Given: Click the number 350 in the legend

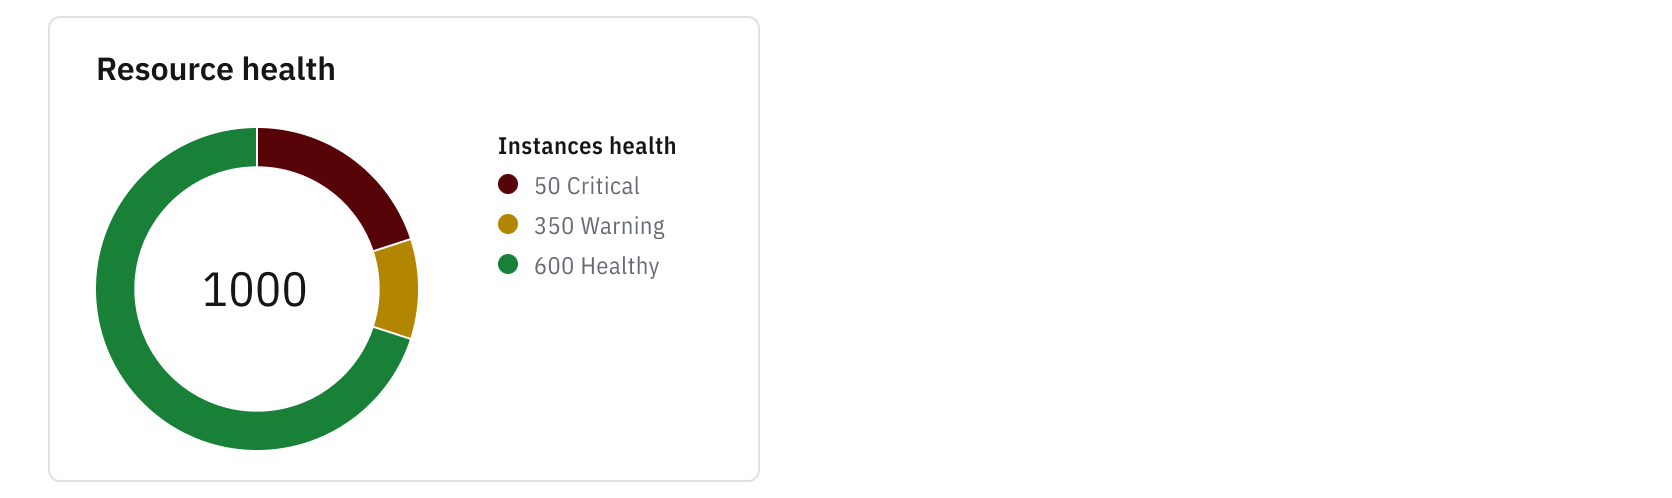Looking at the screenshot, I should click(553, 226).
